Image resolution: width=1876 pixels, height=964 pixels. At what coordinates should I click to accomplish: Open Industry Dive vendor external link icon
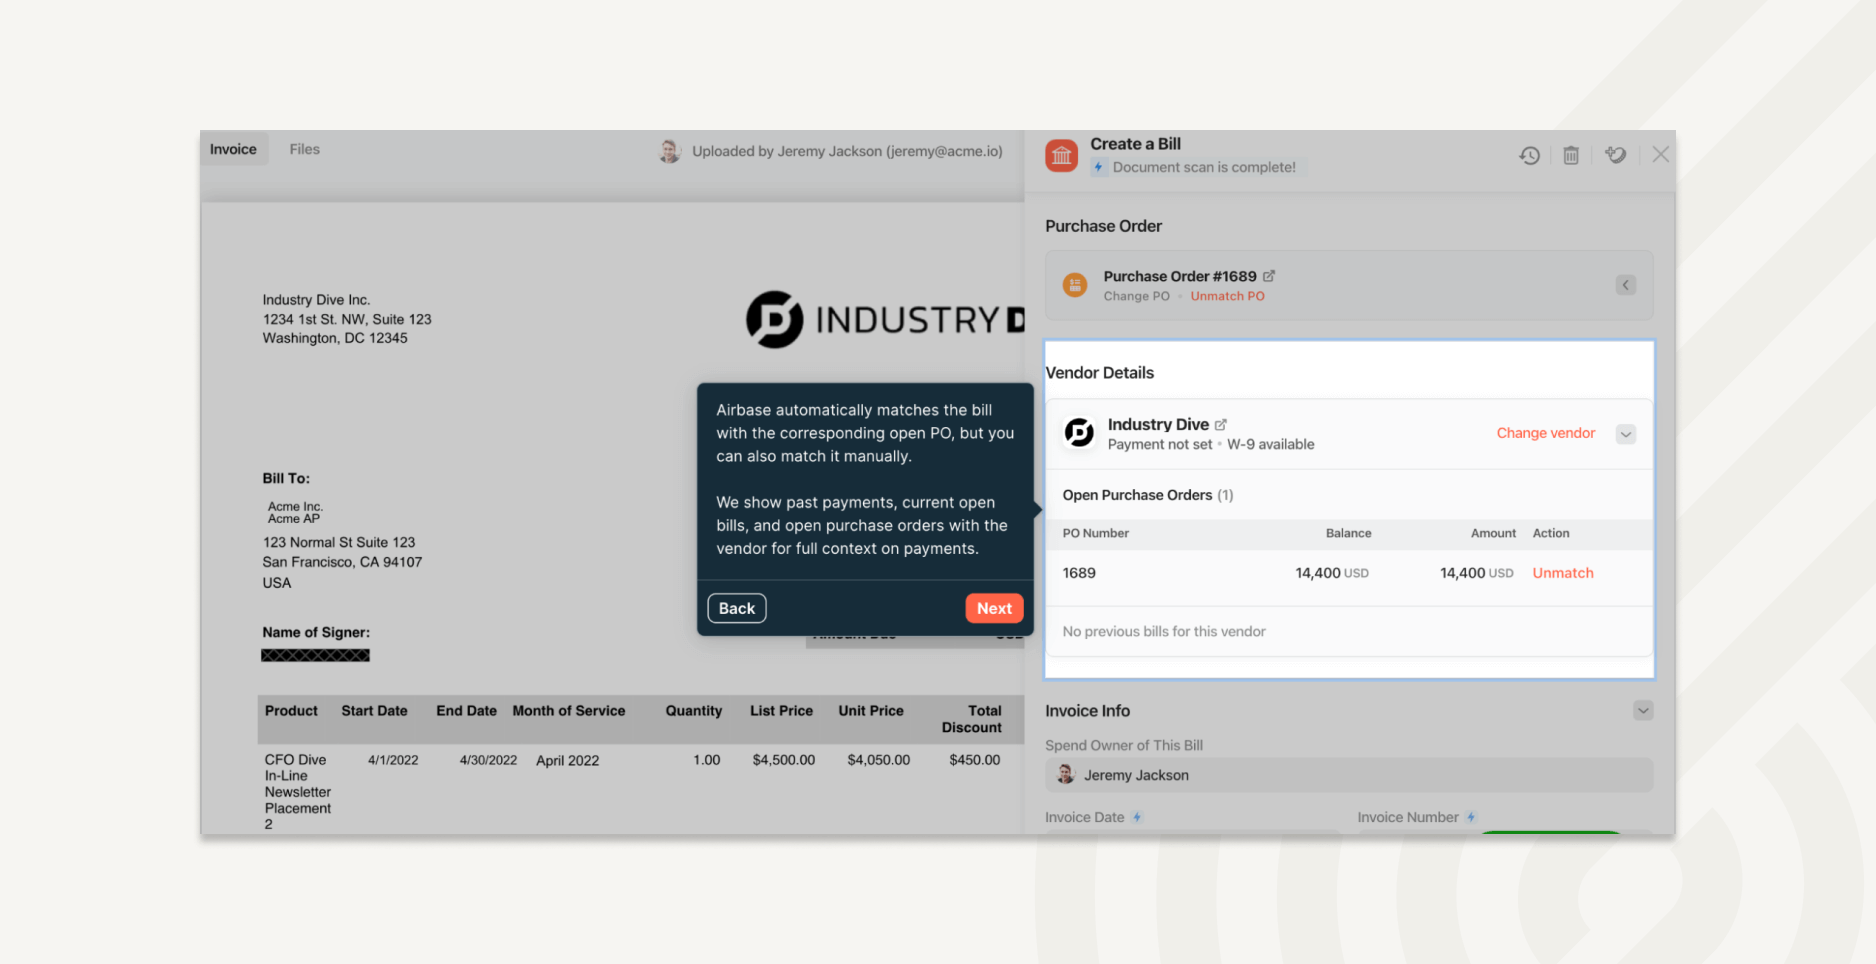[1221, 424]
